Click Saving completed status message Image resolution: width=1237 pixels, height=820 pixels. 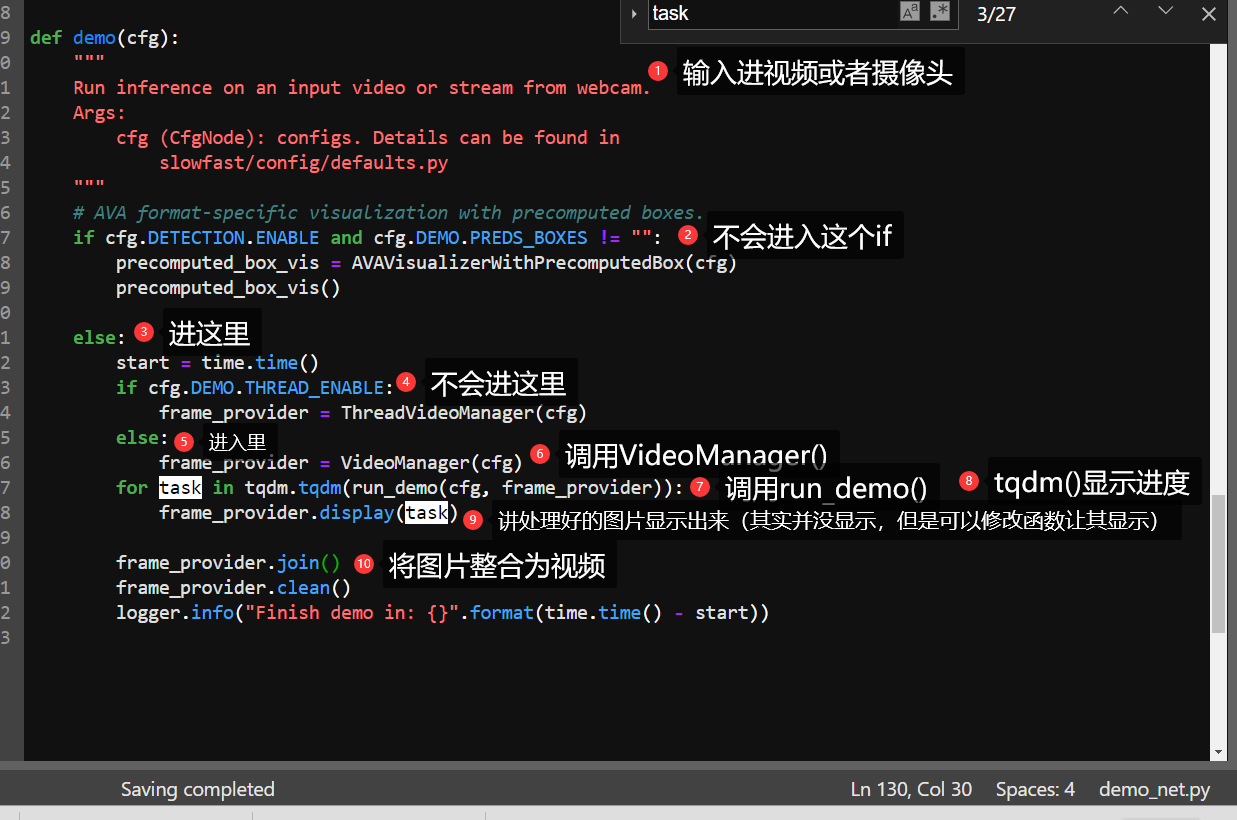197,789
